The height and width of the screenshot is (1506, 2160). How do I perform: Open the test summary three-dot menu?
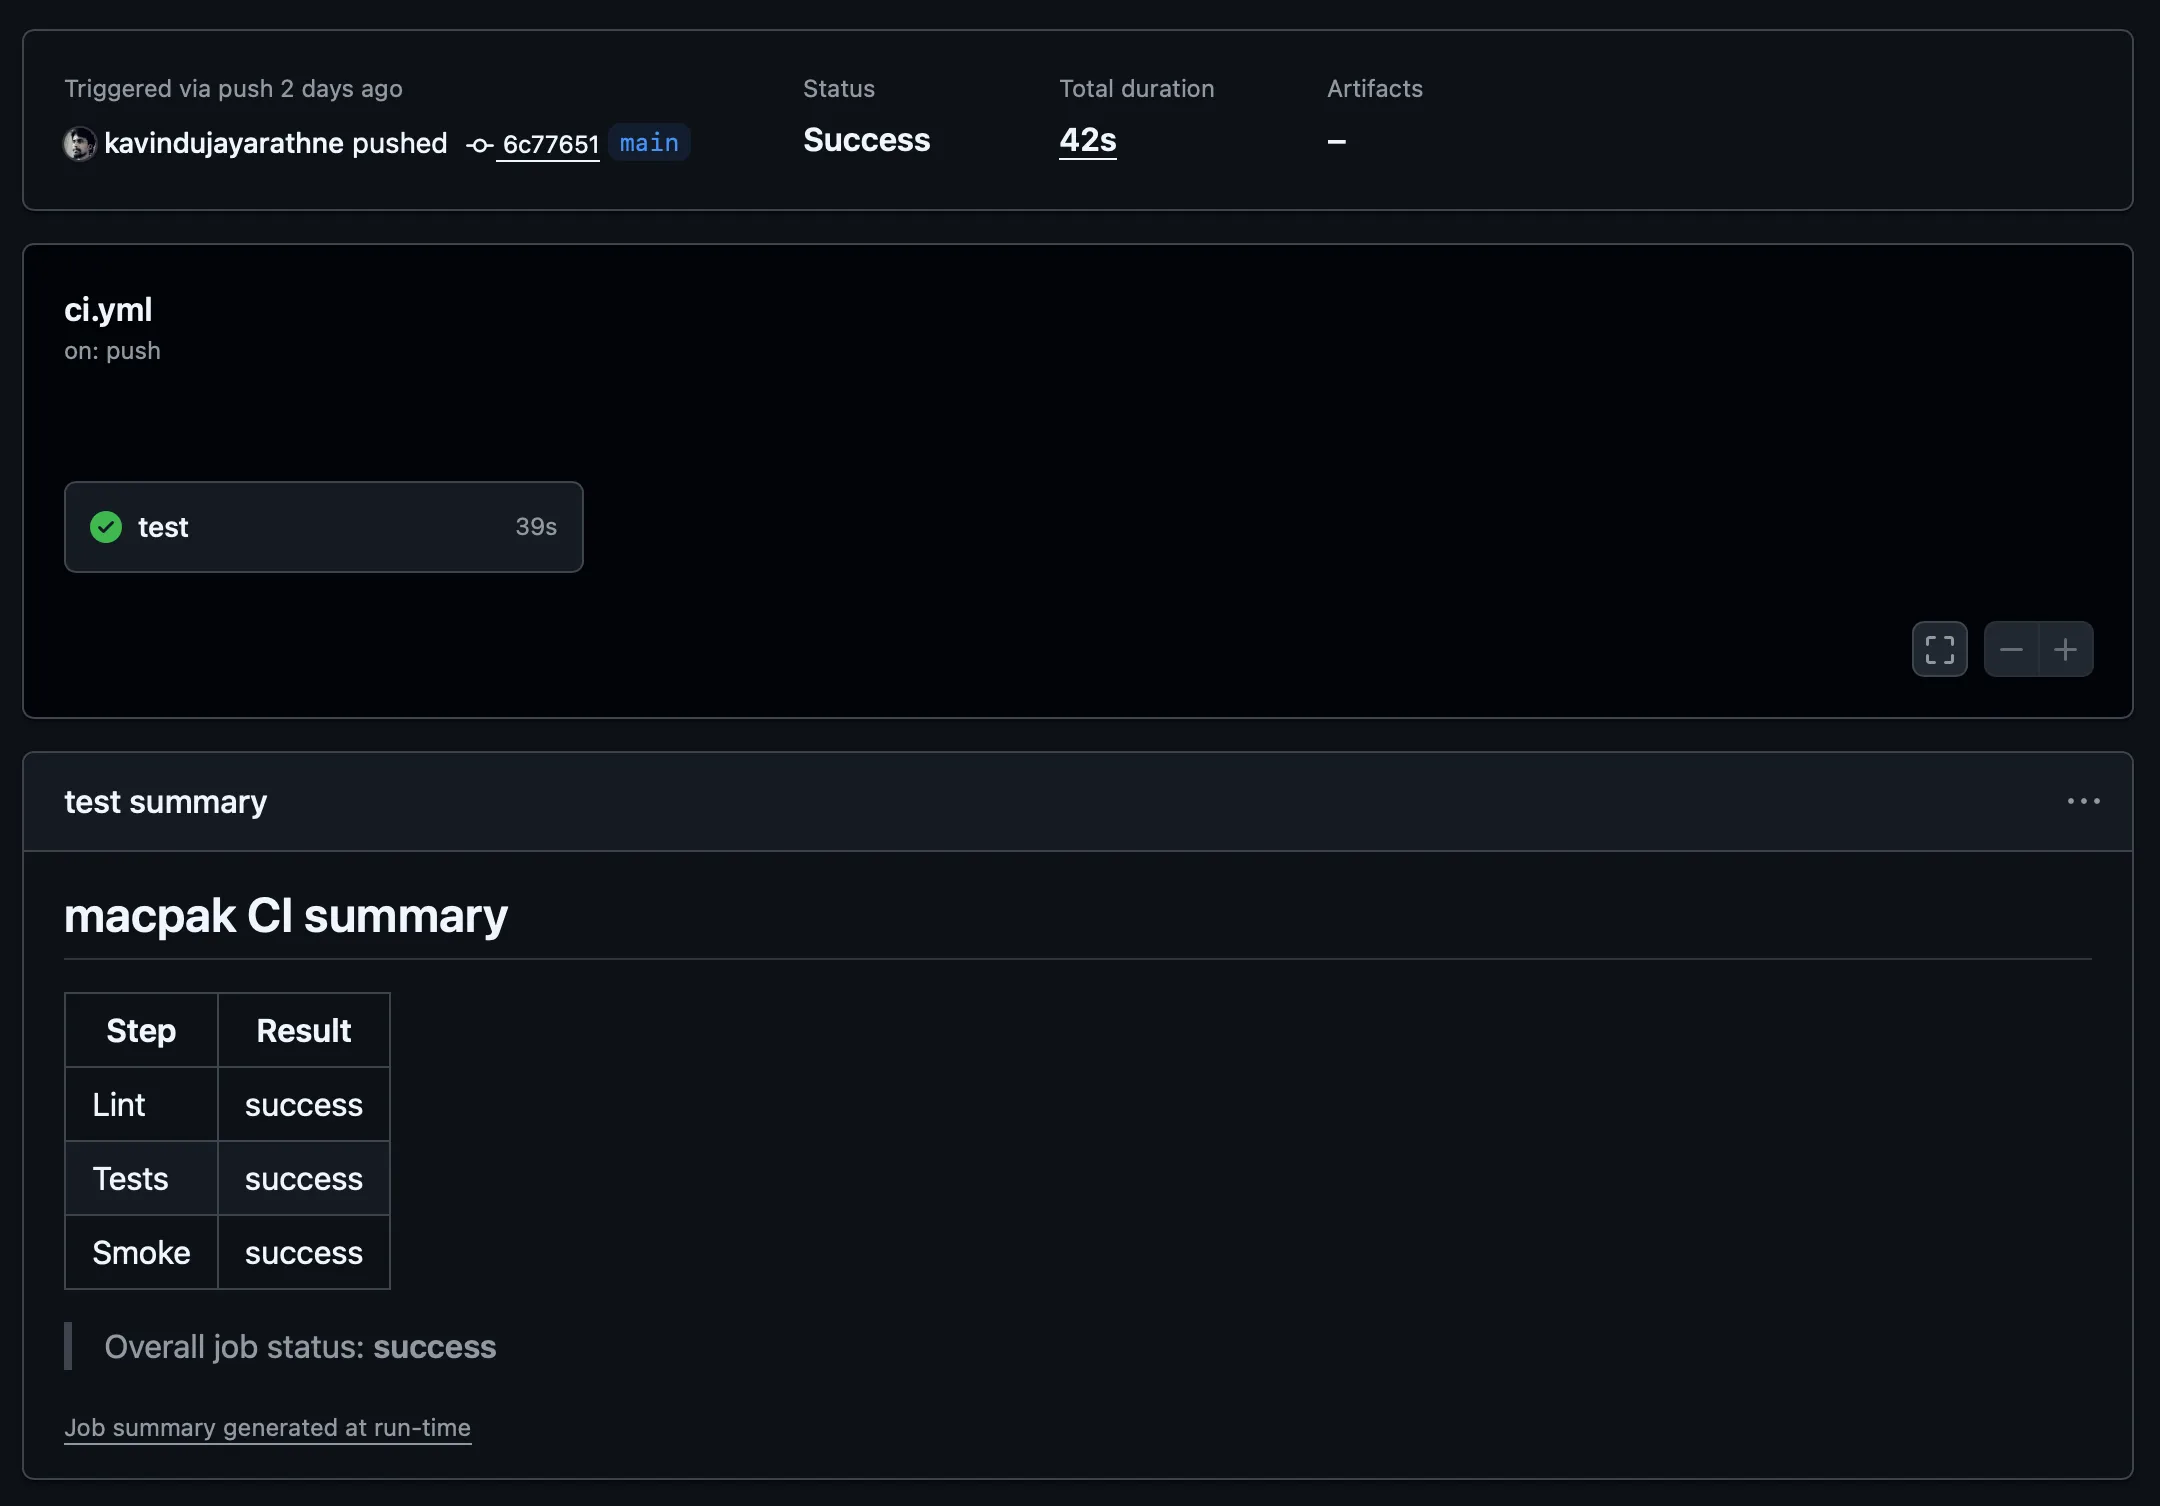(x=2083, y=802)
